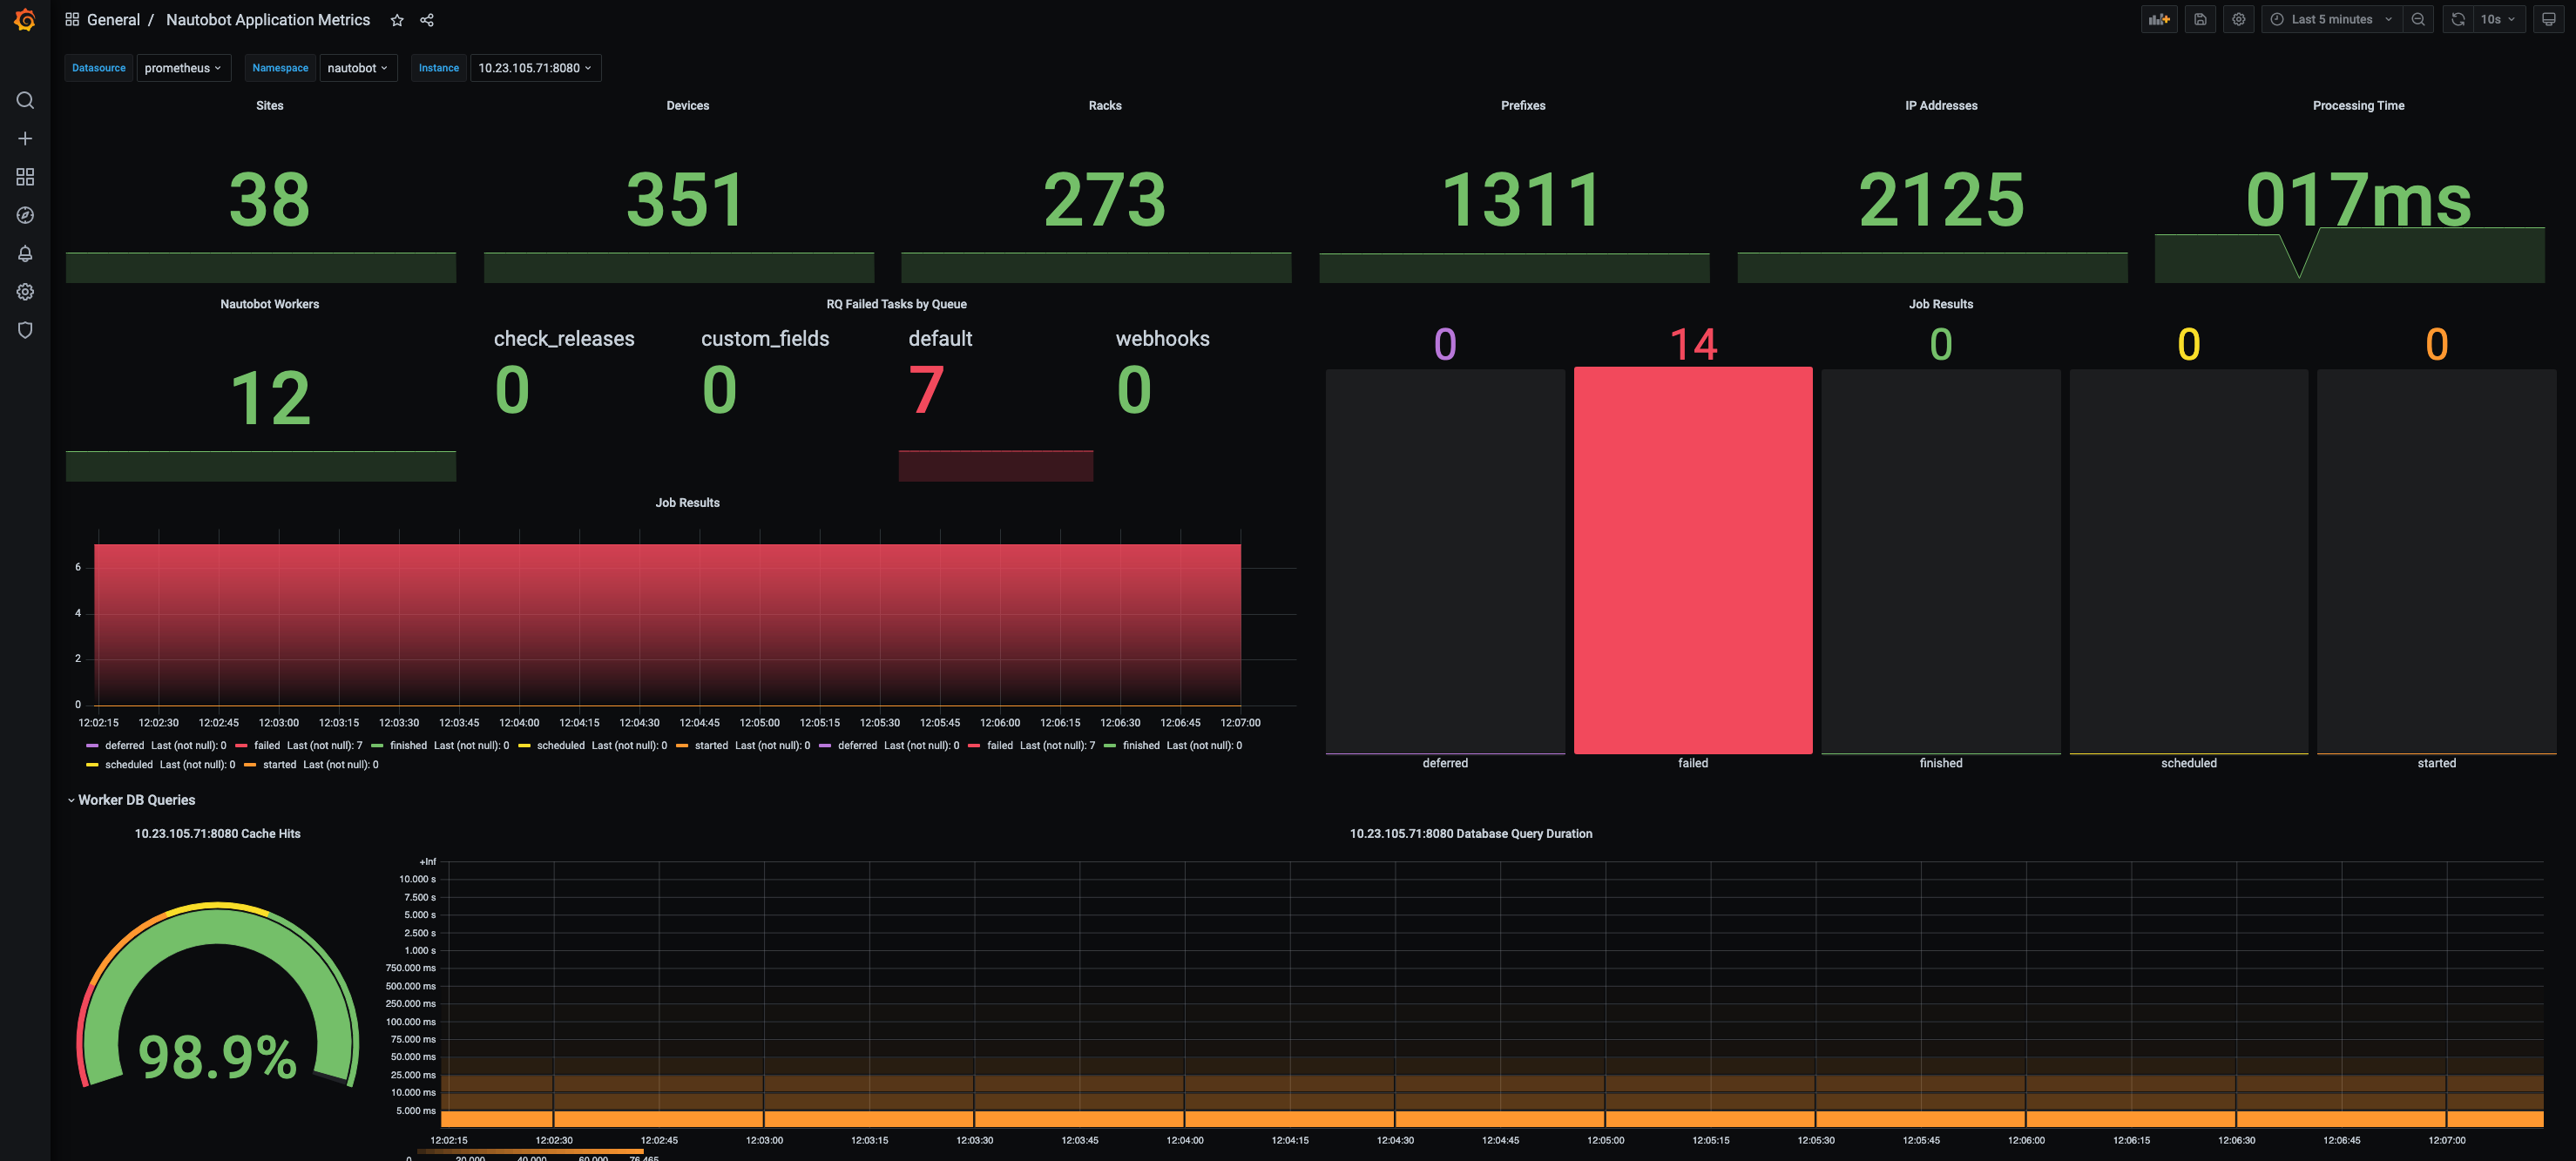The width and height of the screenshot is (2576, 1161).
Task: Click the Create plus icon in sidebar
Action: click(x=25, y=138)
